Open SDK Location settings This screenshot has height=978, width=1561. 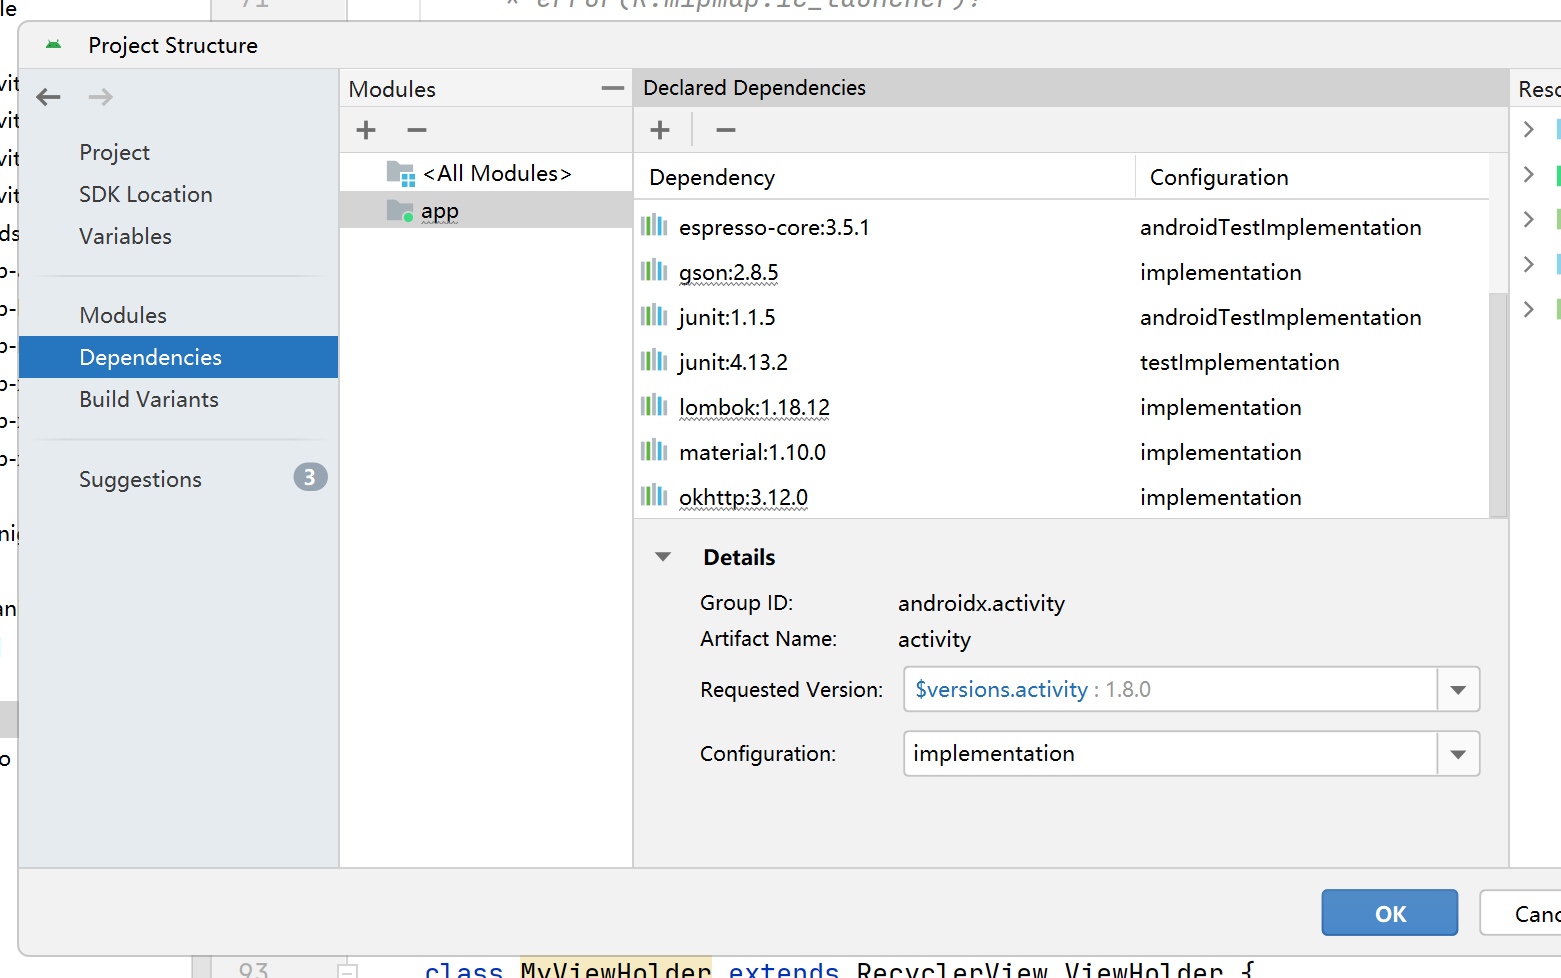point(146,195)
